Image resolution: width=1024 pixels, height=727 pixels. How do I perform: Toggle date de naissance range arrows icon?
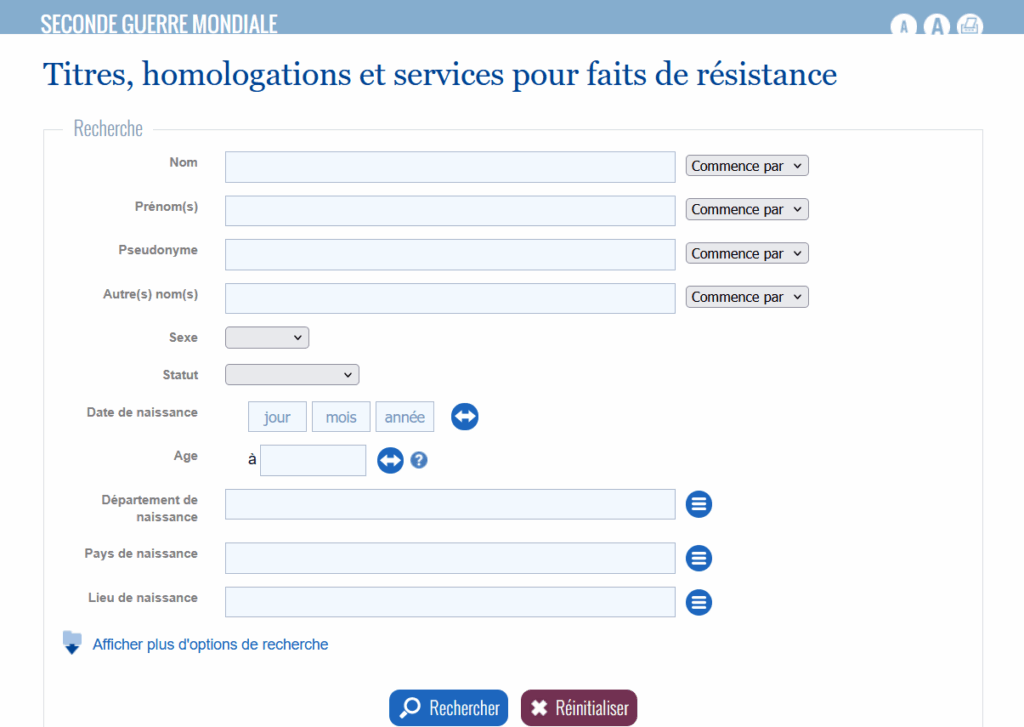(464, 417)
